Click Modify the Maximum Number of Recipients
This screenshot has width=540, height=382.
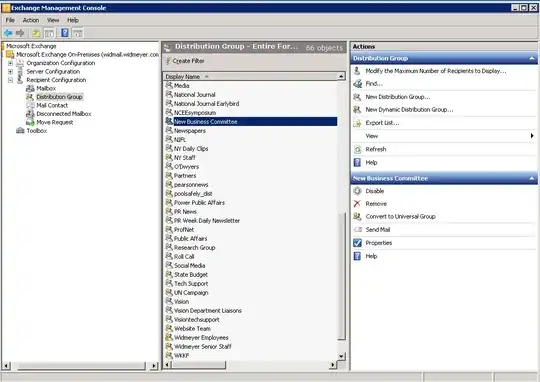pos(436,71)
